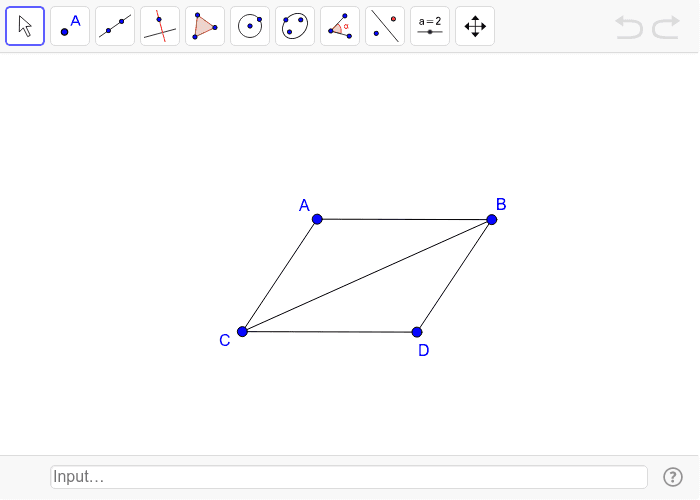This screenshot has width=700, height=500.
Task: Select the Ellipse tool
Action: tap(295, 26)
